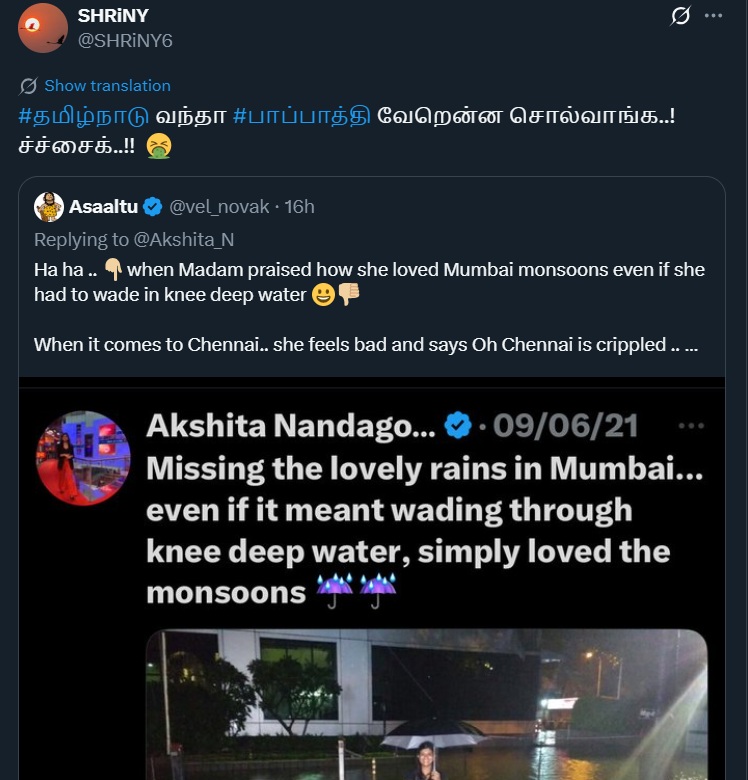
Task: Open the 16h timestamp of quoted post
Action: tap(299, 207)
